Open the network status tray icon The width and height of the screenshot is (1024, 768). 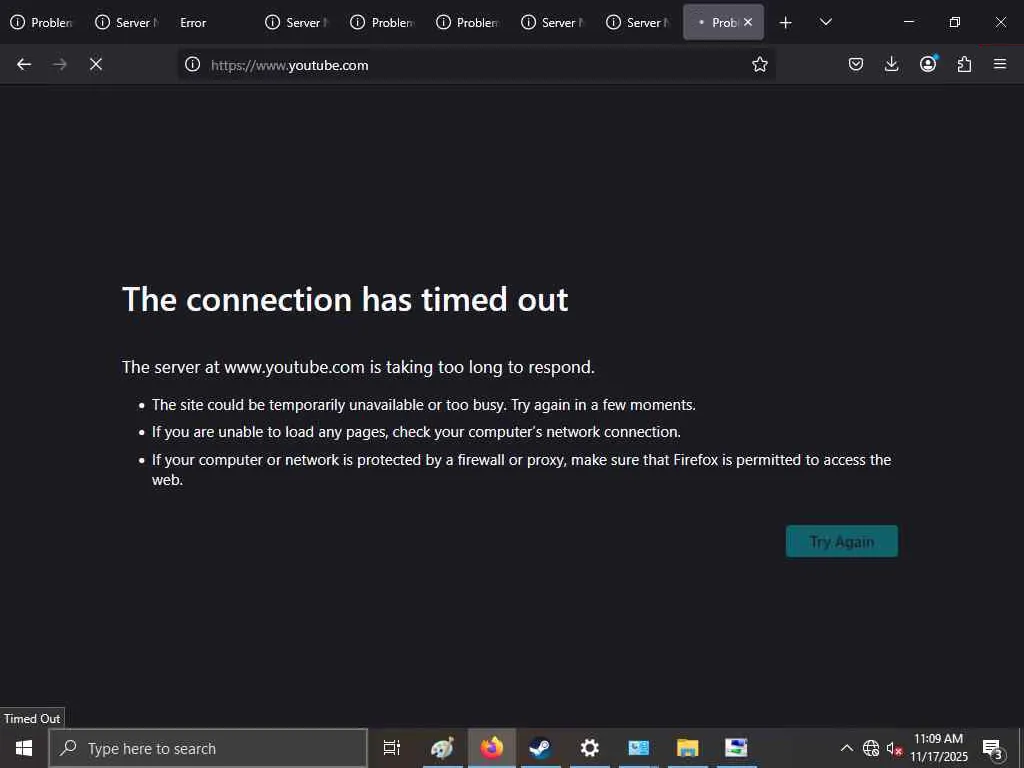point(871,748)
